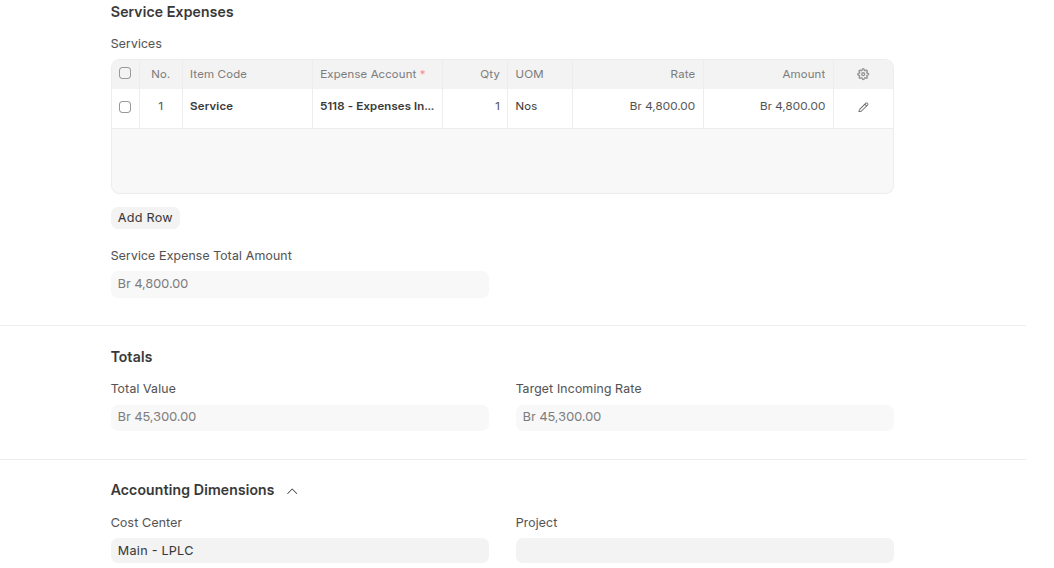This screenshot has height=568, width=1054.
Task: Open the empty Project link field
Action: [704, 551]
